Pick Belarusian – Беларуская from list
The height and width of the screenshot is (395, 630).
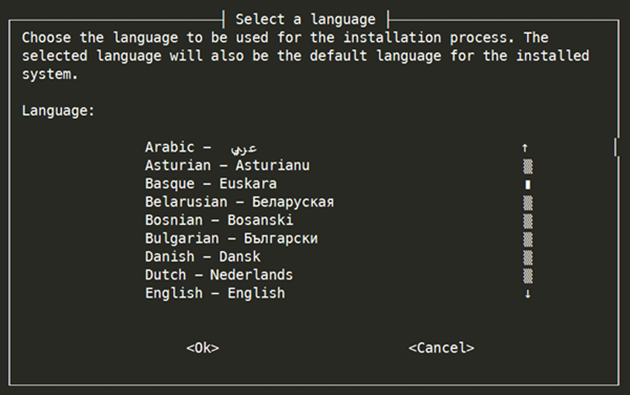coord(239,202)
